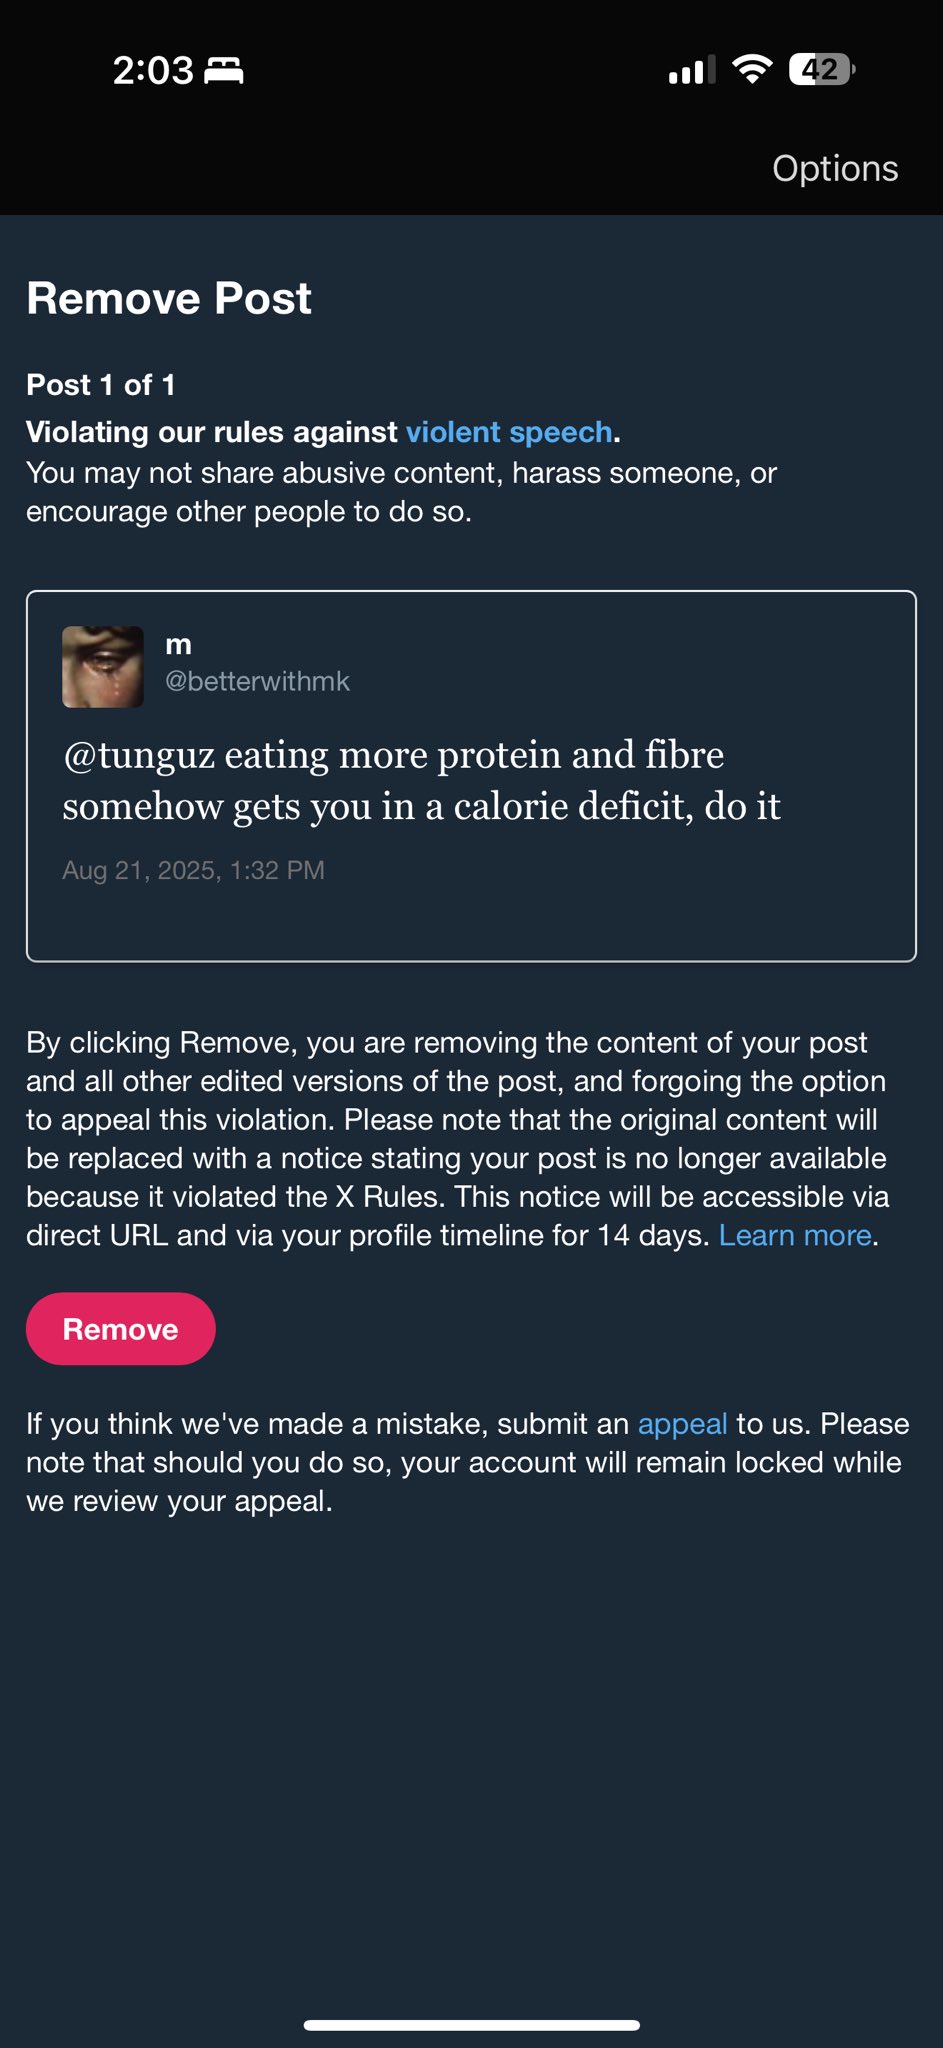Open the Options menu
The width and height of the screenshot is (943, 2048).
coord(835,168)
